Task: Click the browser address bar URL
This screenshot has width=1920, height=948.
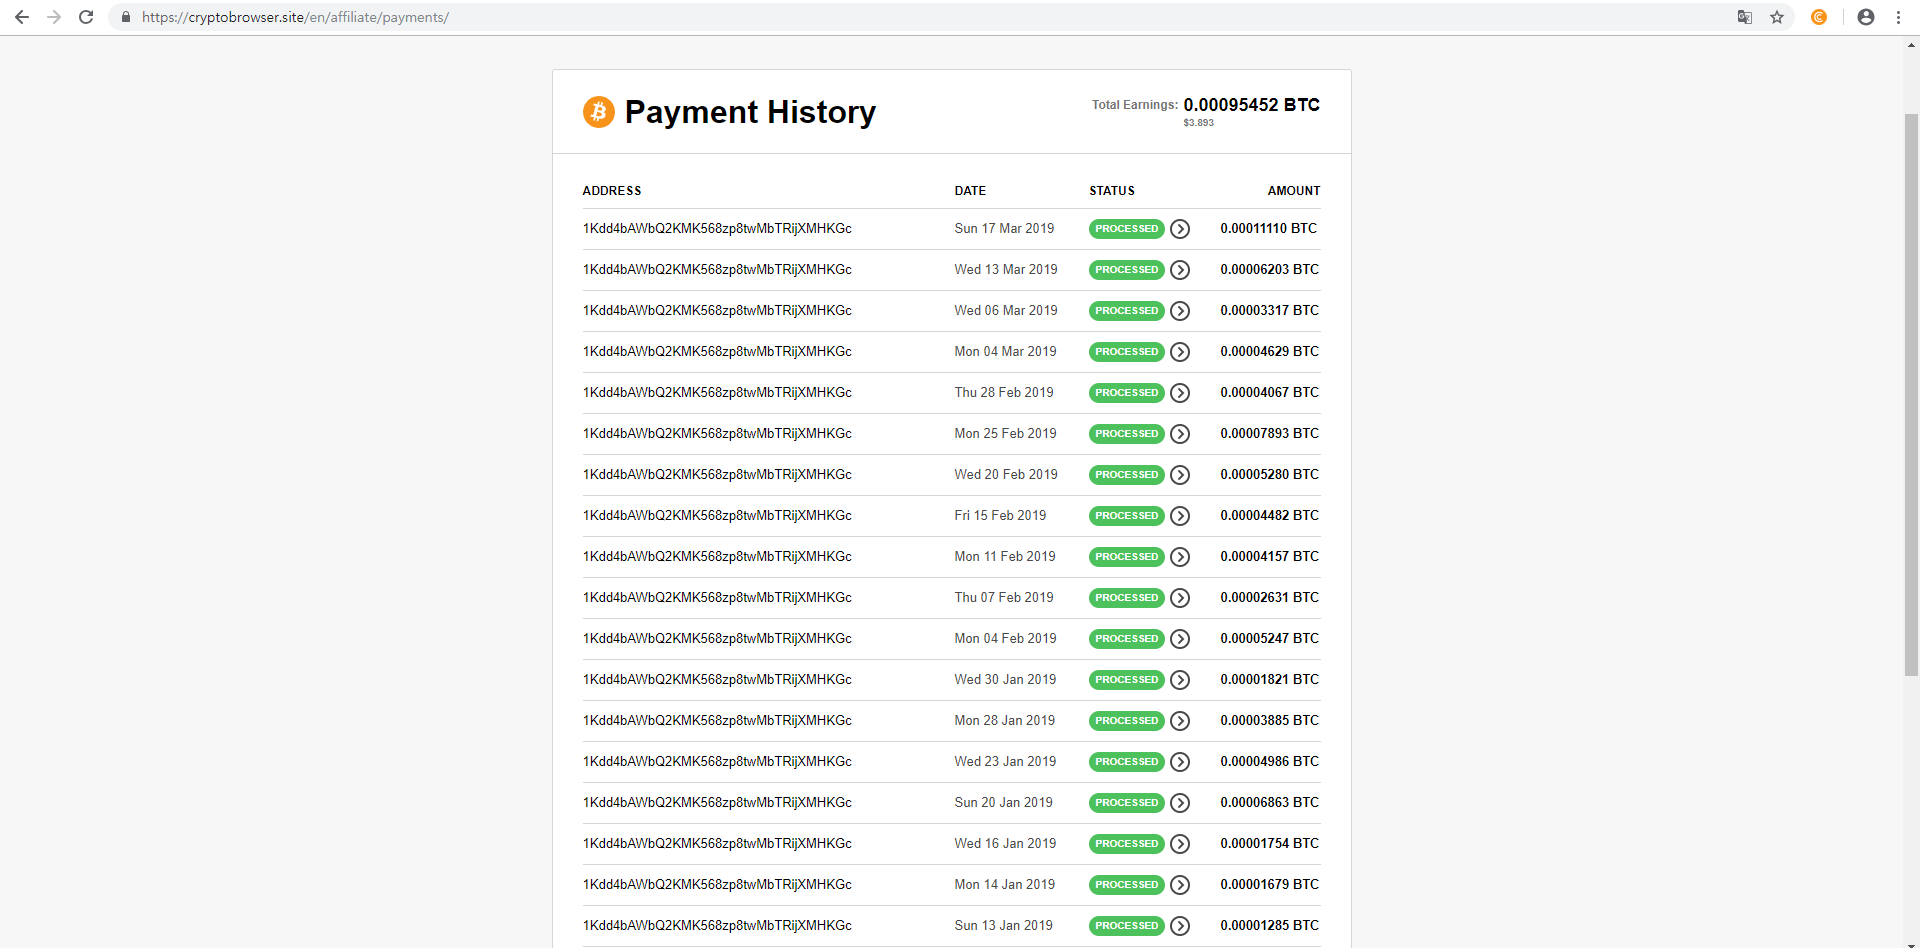Action: click(x=295, y=17)
